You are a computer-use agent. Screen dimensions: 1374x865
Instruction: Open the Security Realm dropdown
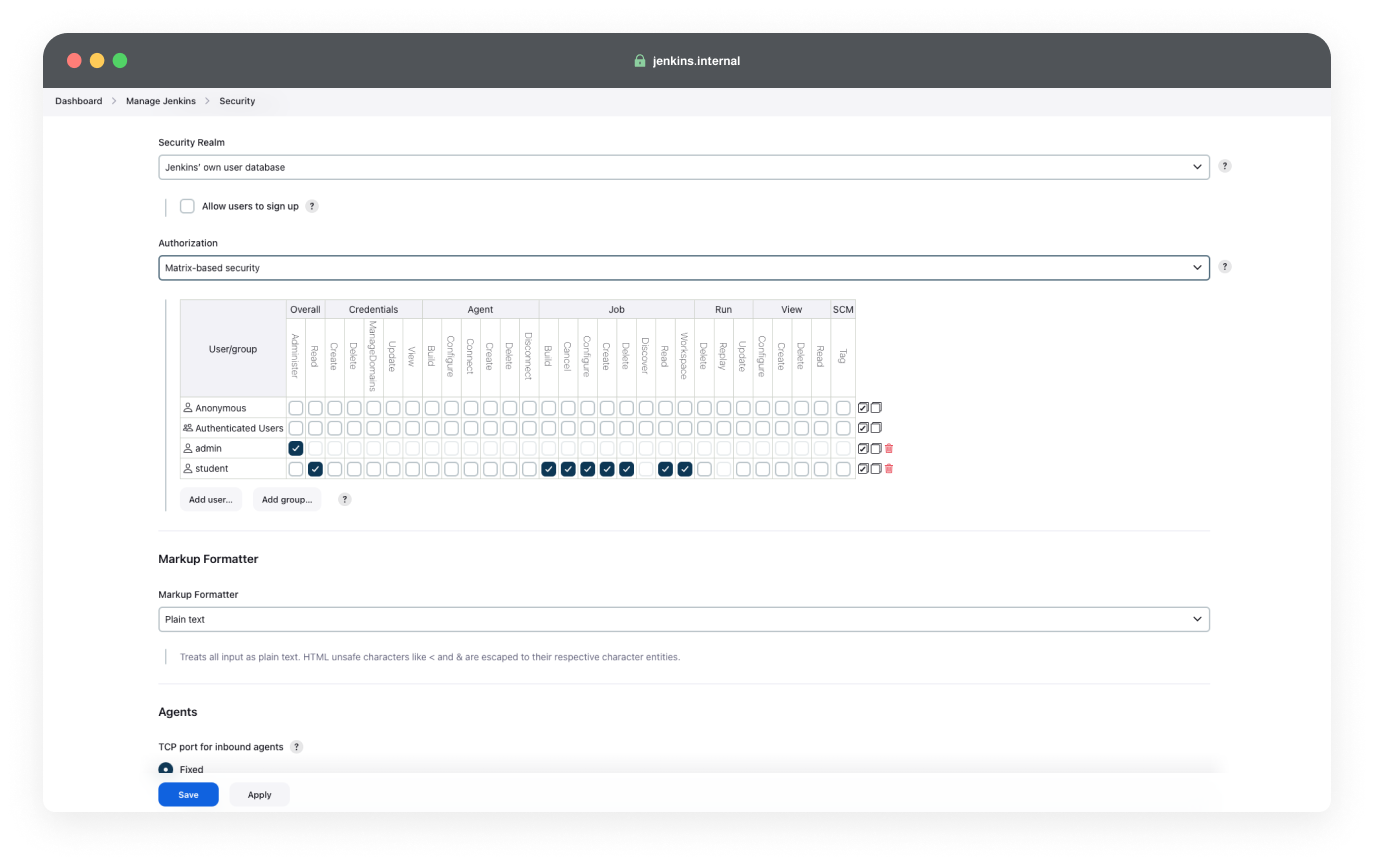pyautogui.click(x=683, y=167)
